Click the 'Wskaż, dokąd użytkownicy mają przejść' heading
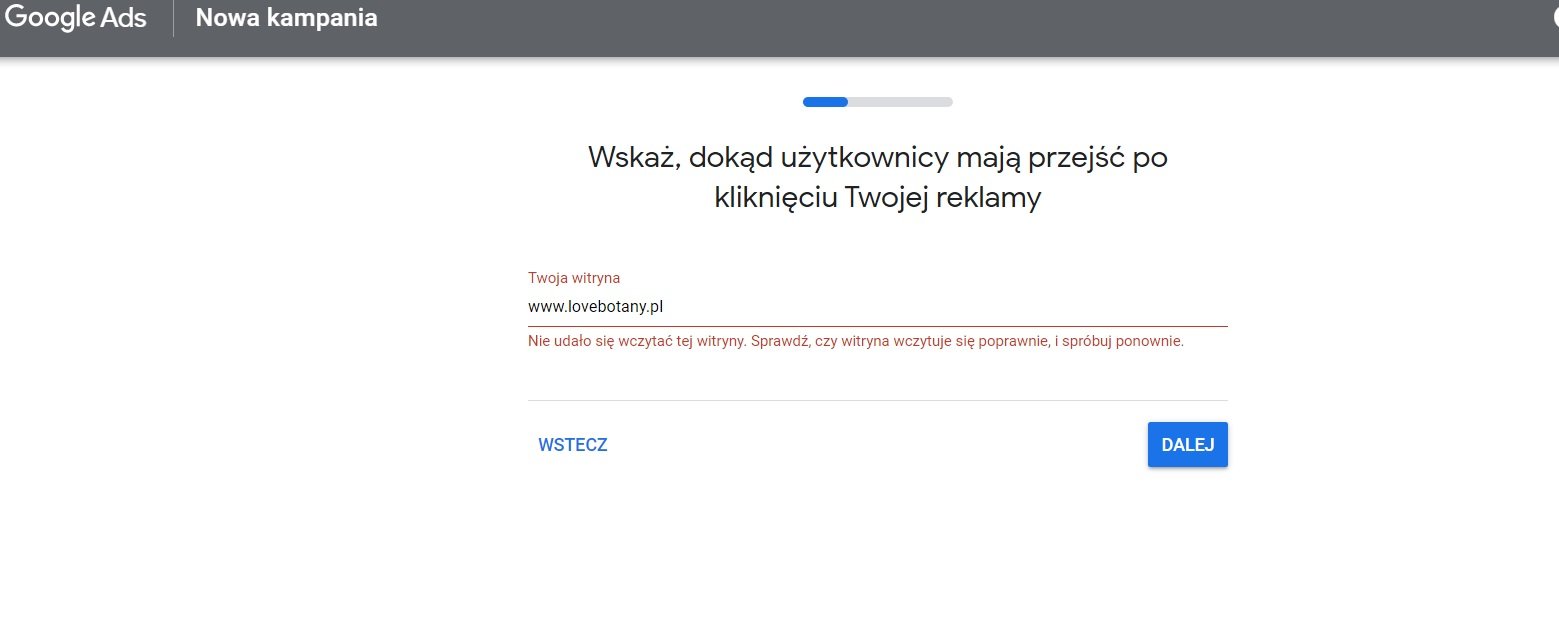 pyautogui.click(x=878, y=177)
